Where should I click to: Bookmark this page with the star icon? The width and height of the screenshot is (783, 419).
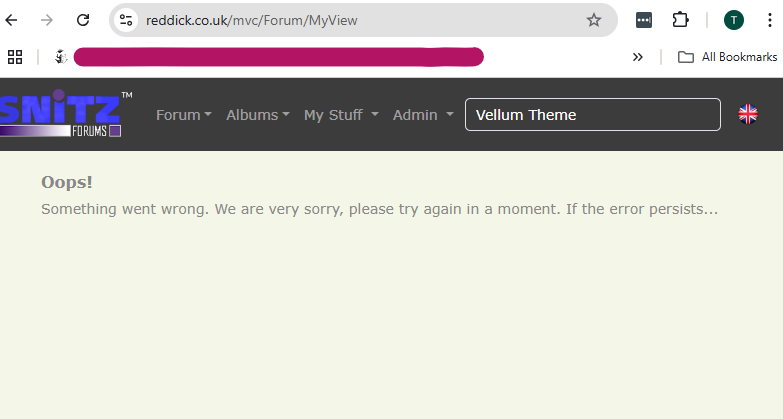(593, 20)
